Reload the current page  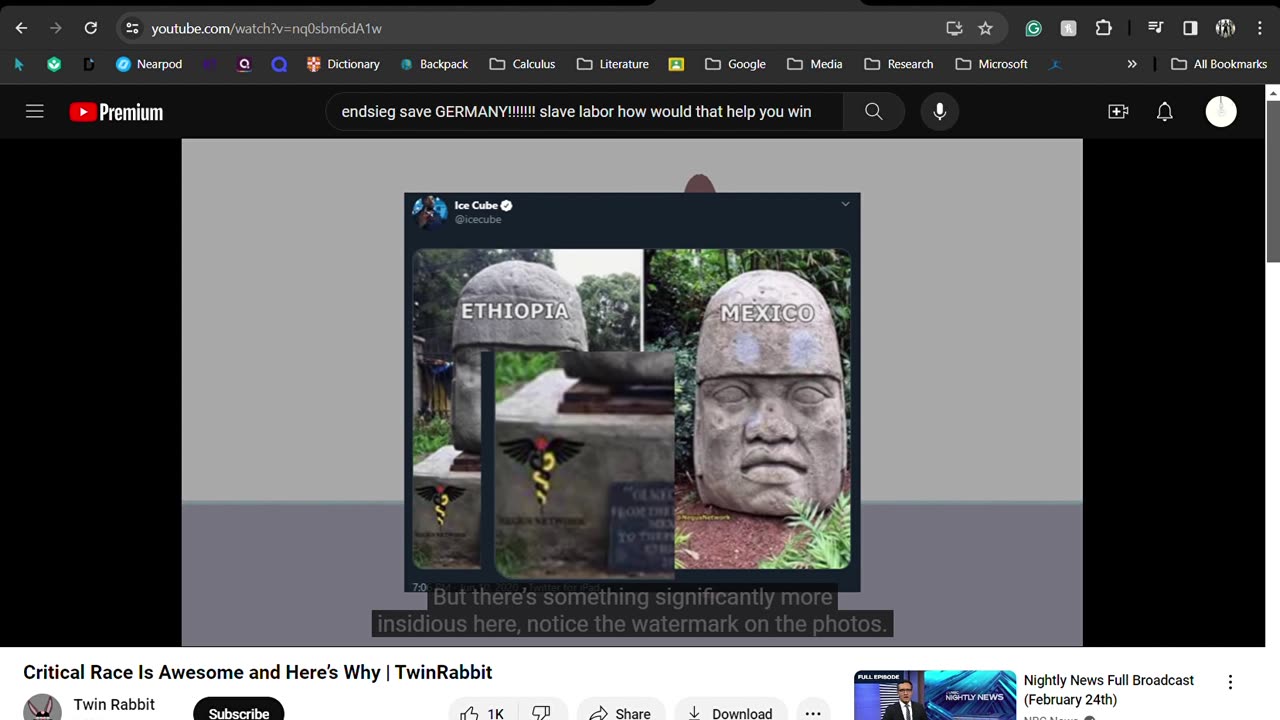point(91,28)
